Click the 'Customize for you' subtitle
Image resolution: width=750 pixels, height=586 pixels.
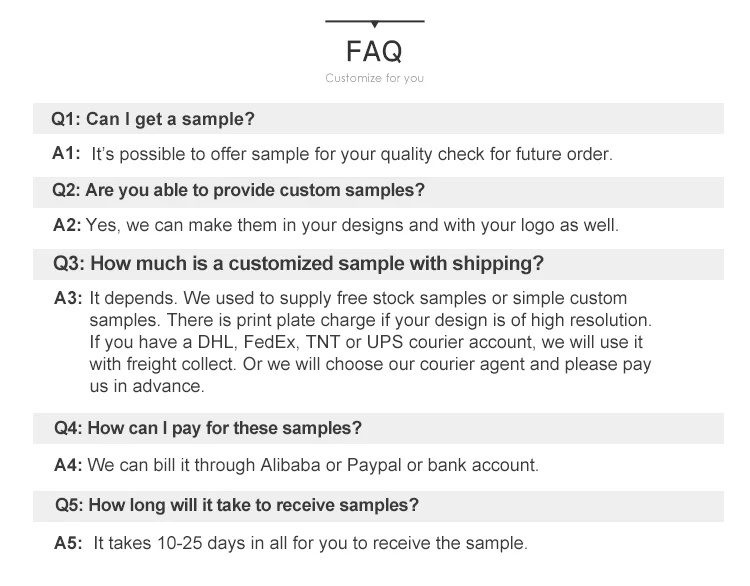pos(374,78)
